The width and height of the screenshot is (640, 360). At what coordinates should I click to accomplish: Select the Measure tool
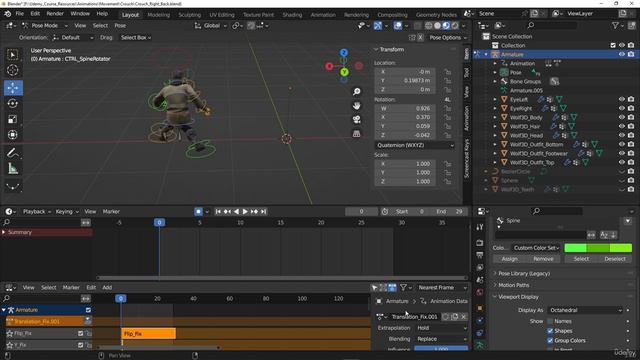click(x=13, y=169)
